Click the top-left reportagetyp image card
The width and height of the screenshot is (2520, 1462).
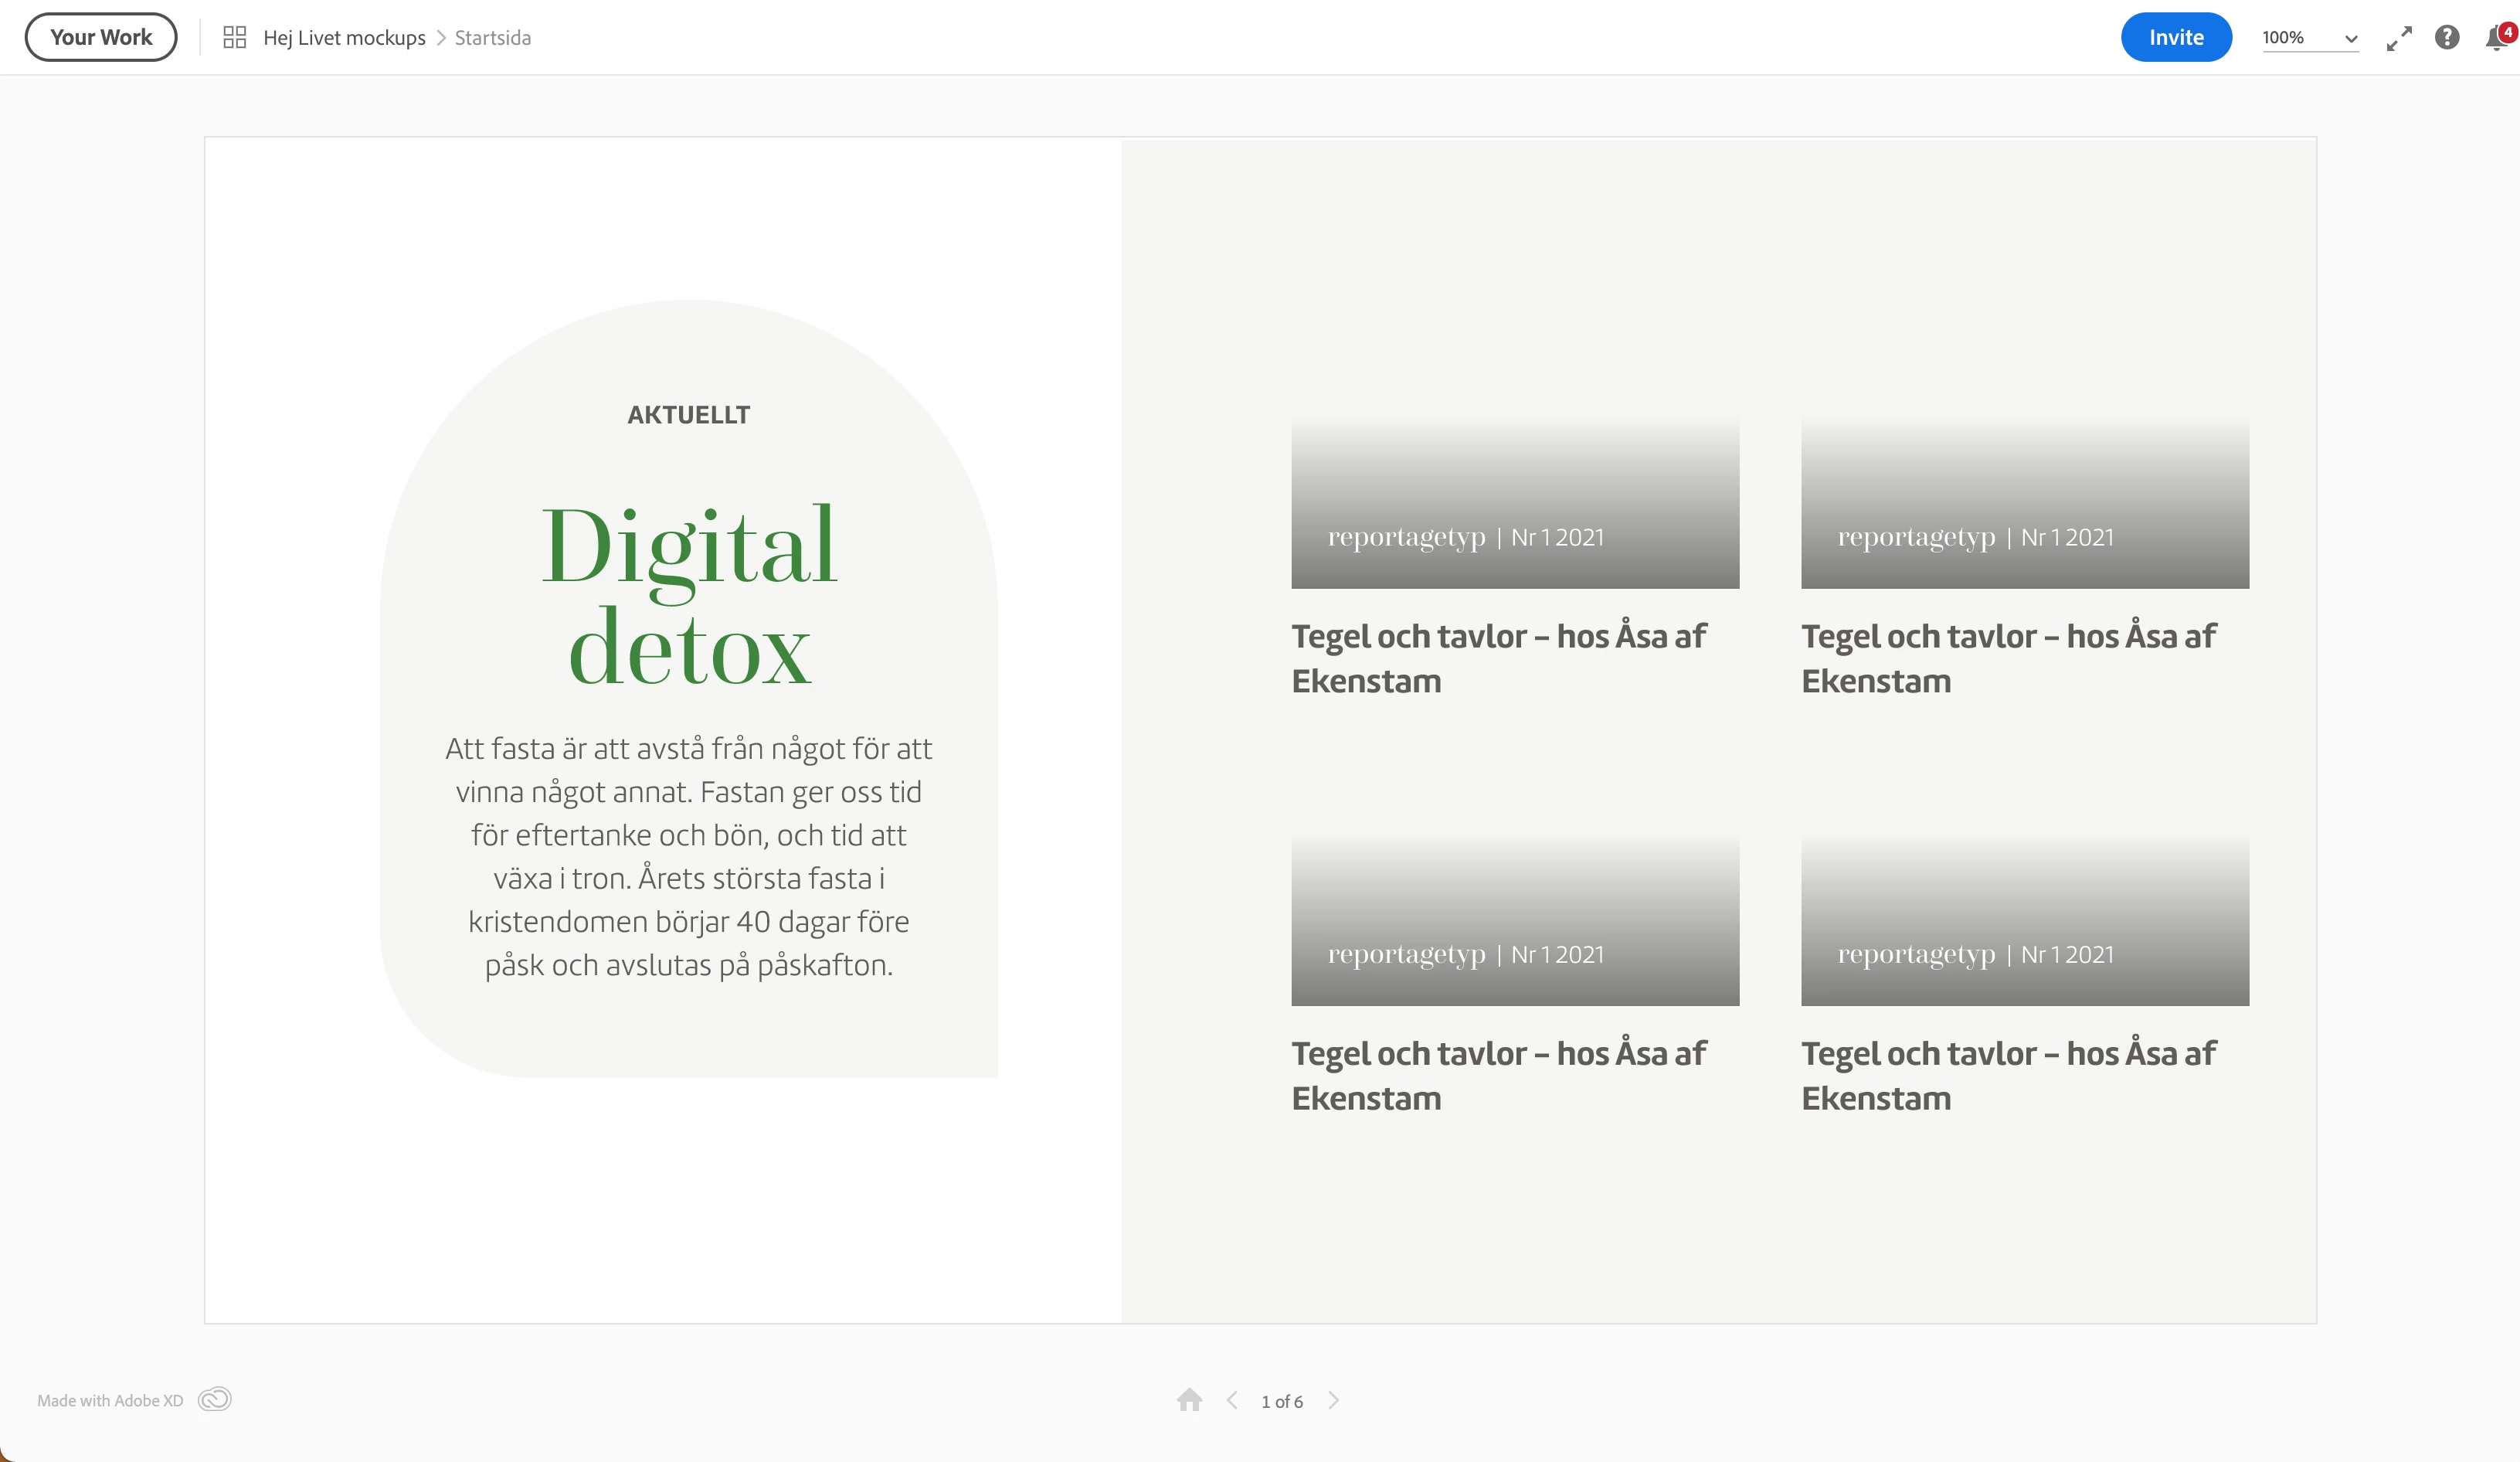pos(1515,503)
